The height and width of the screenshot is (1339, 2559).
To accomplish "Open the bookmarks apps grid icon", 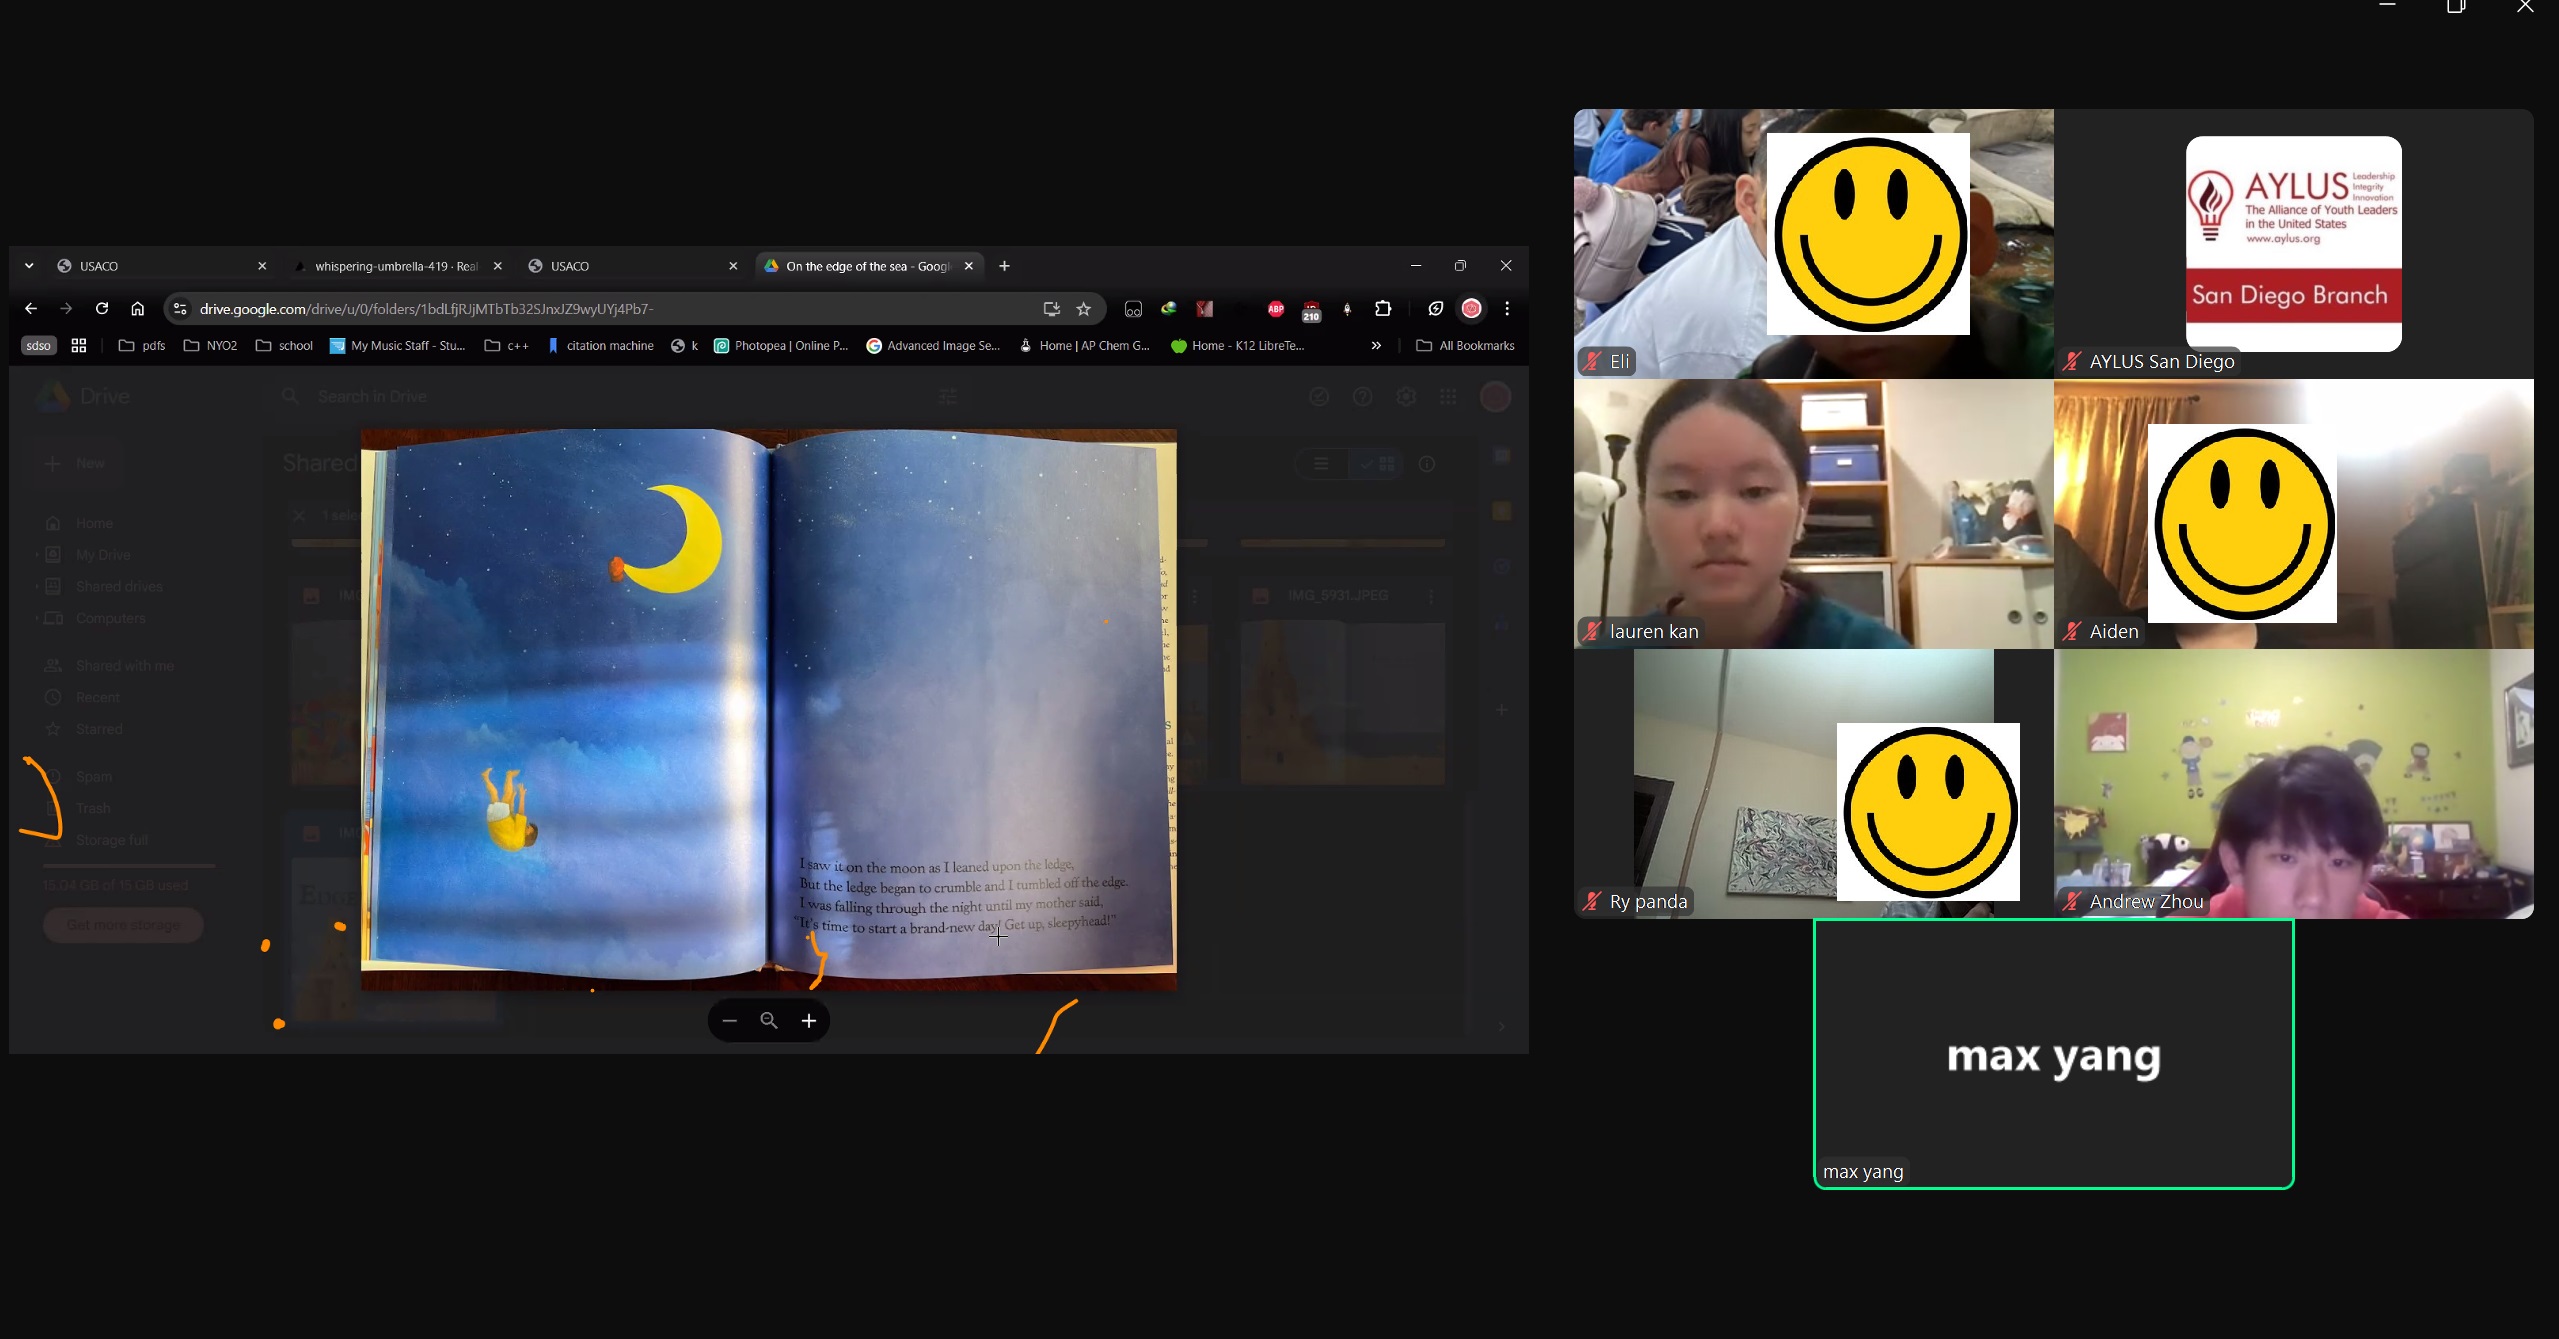I will tap(79, 346).
